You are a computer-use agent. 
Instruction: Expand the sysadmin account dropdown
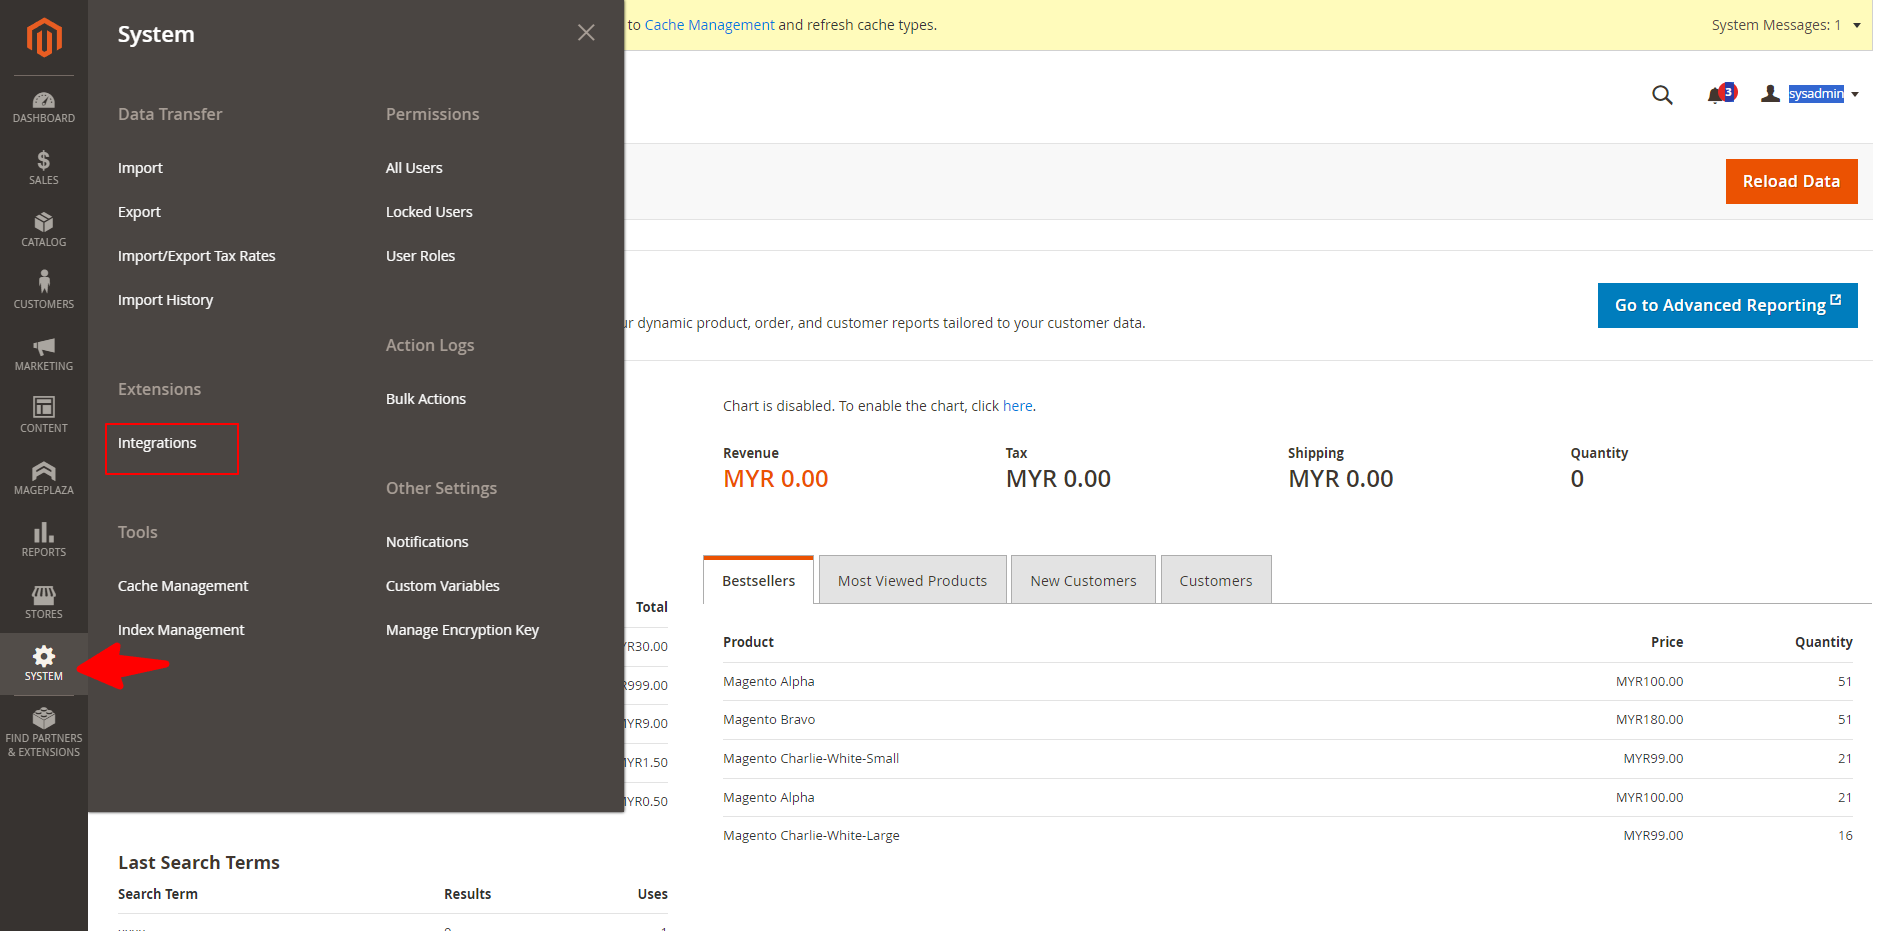1814,94
